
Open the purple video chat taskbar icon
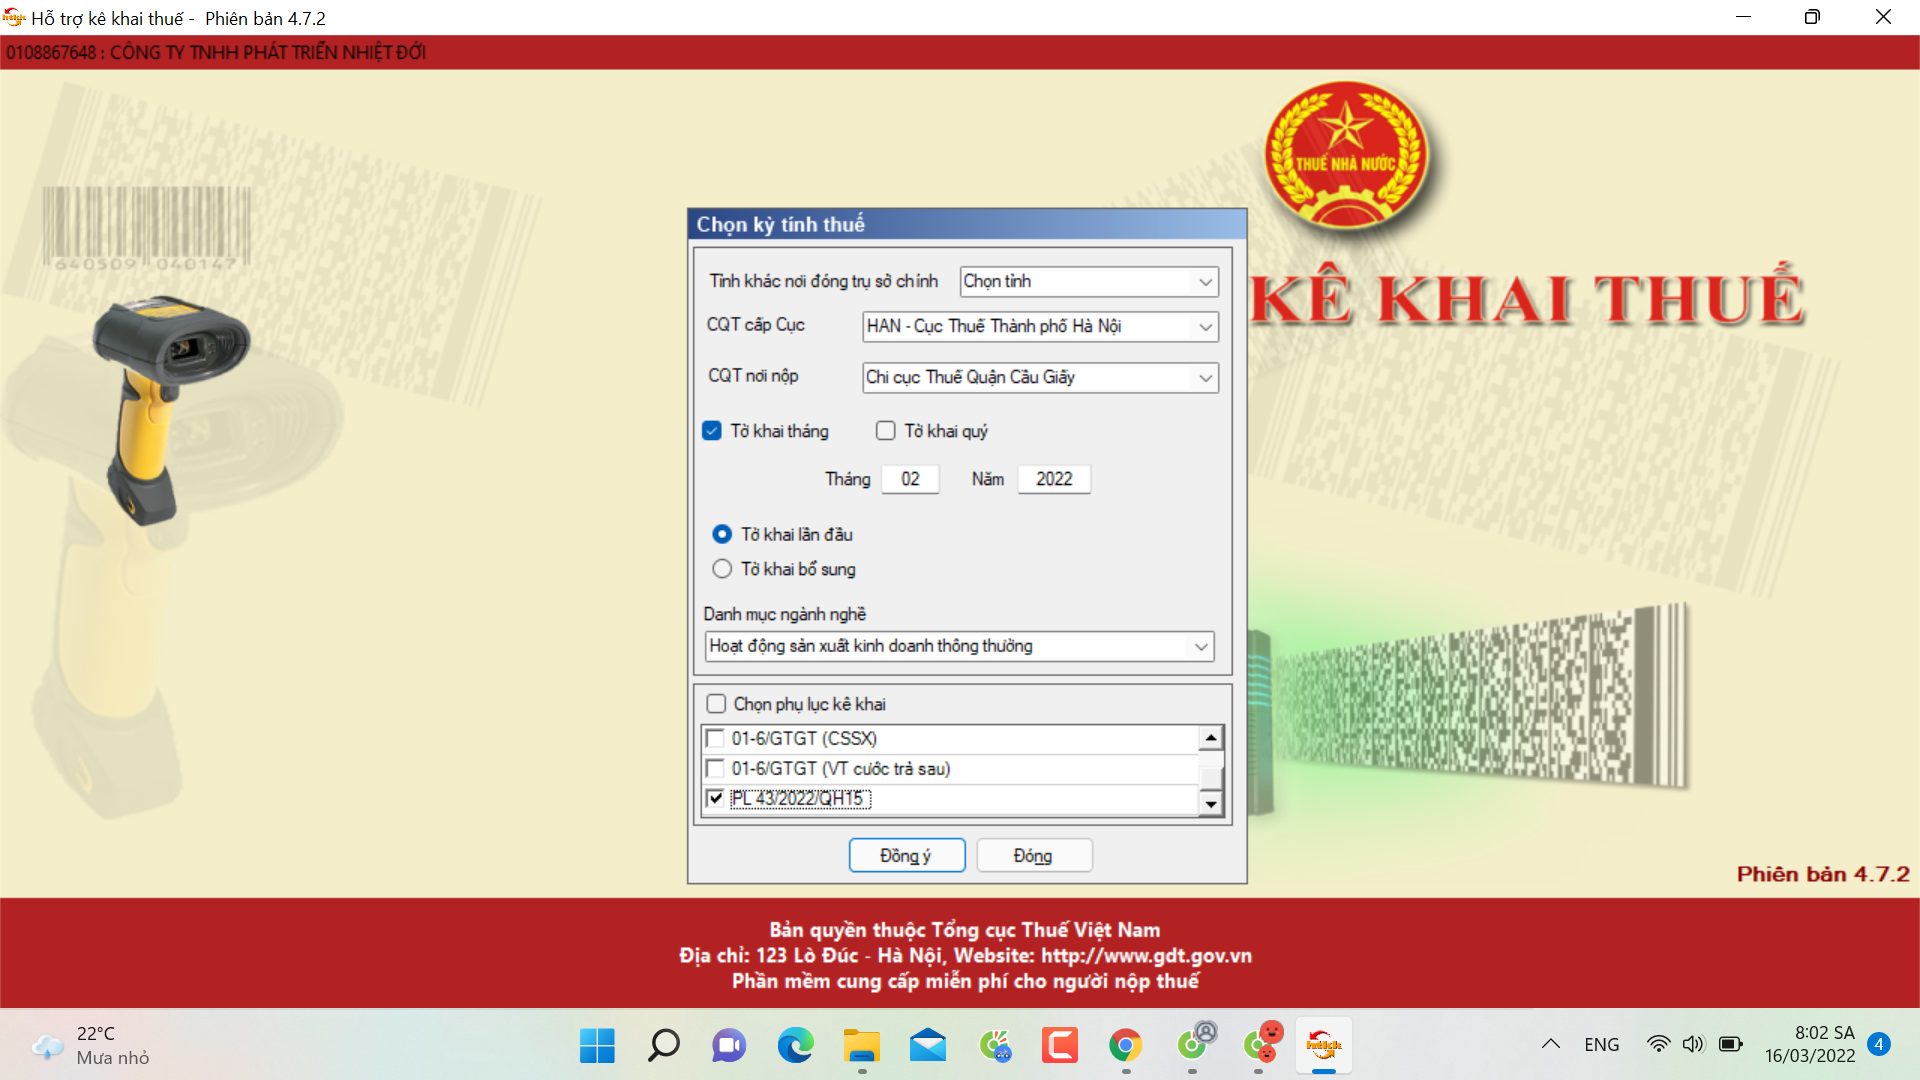tap(729, 1046)
